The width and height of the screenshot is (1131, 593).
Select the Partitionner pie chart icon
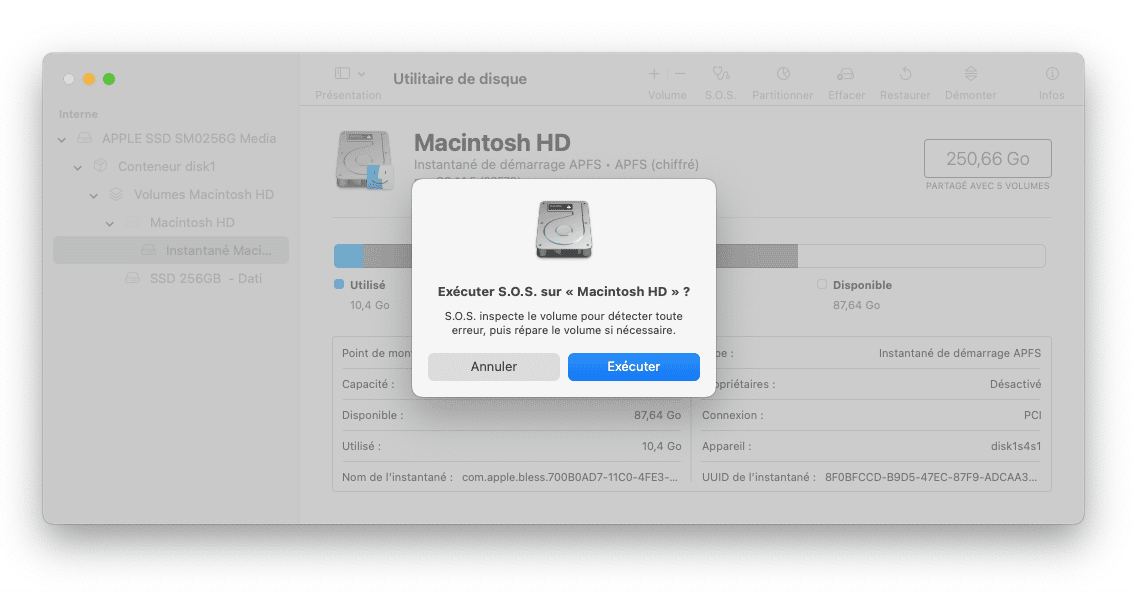click(783, 74)
